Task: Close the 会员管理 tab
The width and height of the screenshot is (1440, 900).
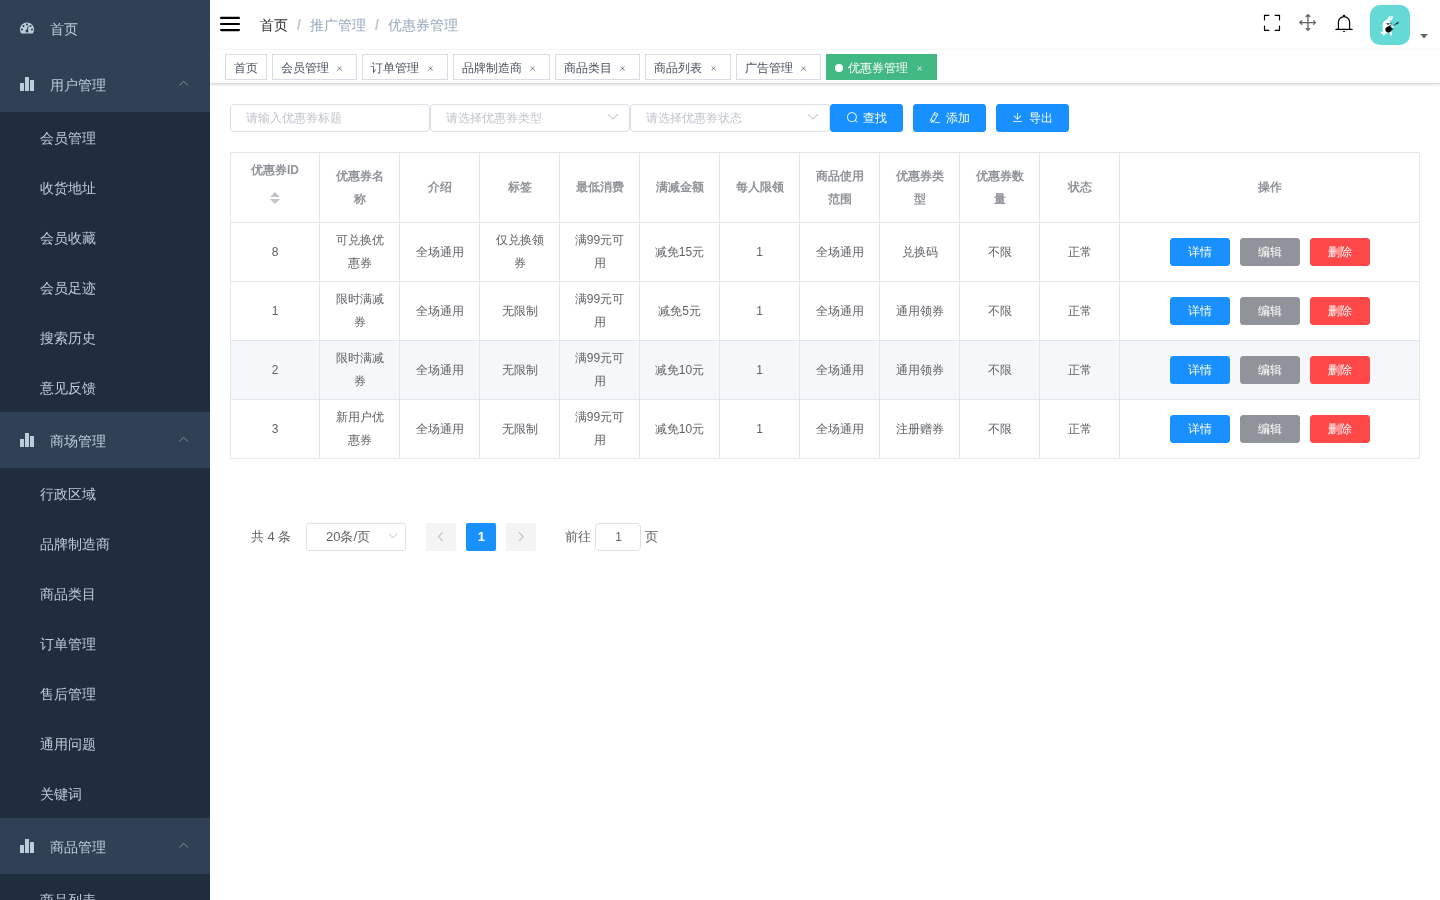Action: point(340,68)
